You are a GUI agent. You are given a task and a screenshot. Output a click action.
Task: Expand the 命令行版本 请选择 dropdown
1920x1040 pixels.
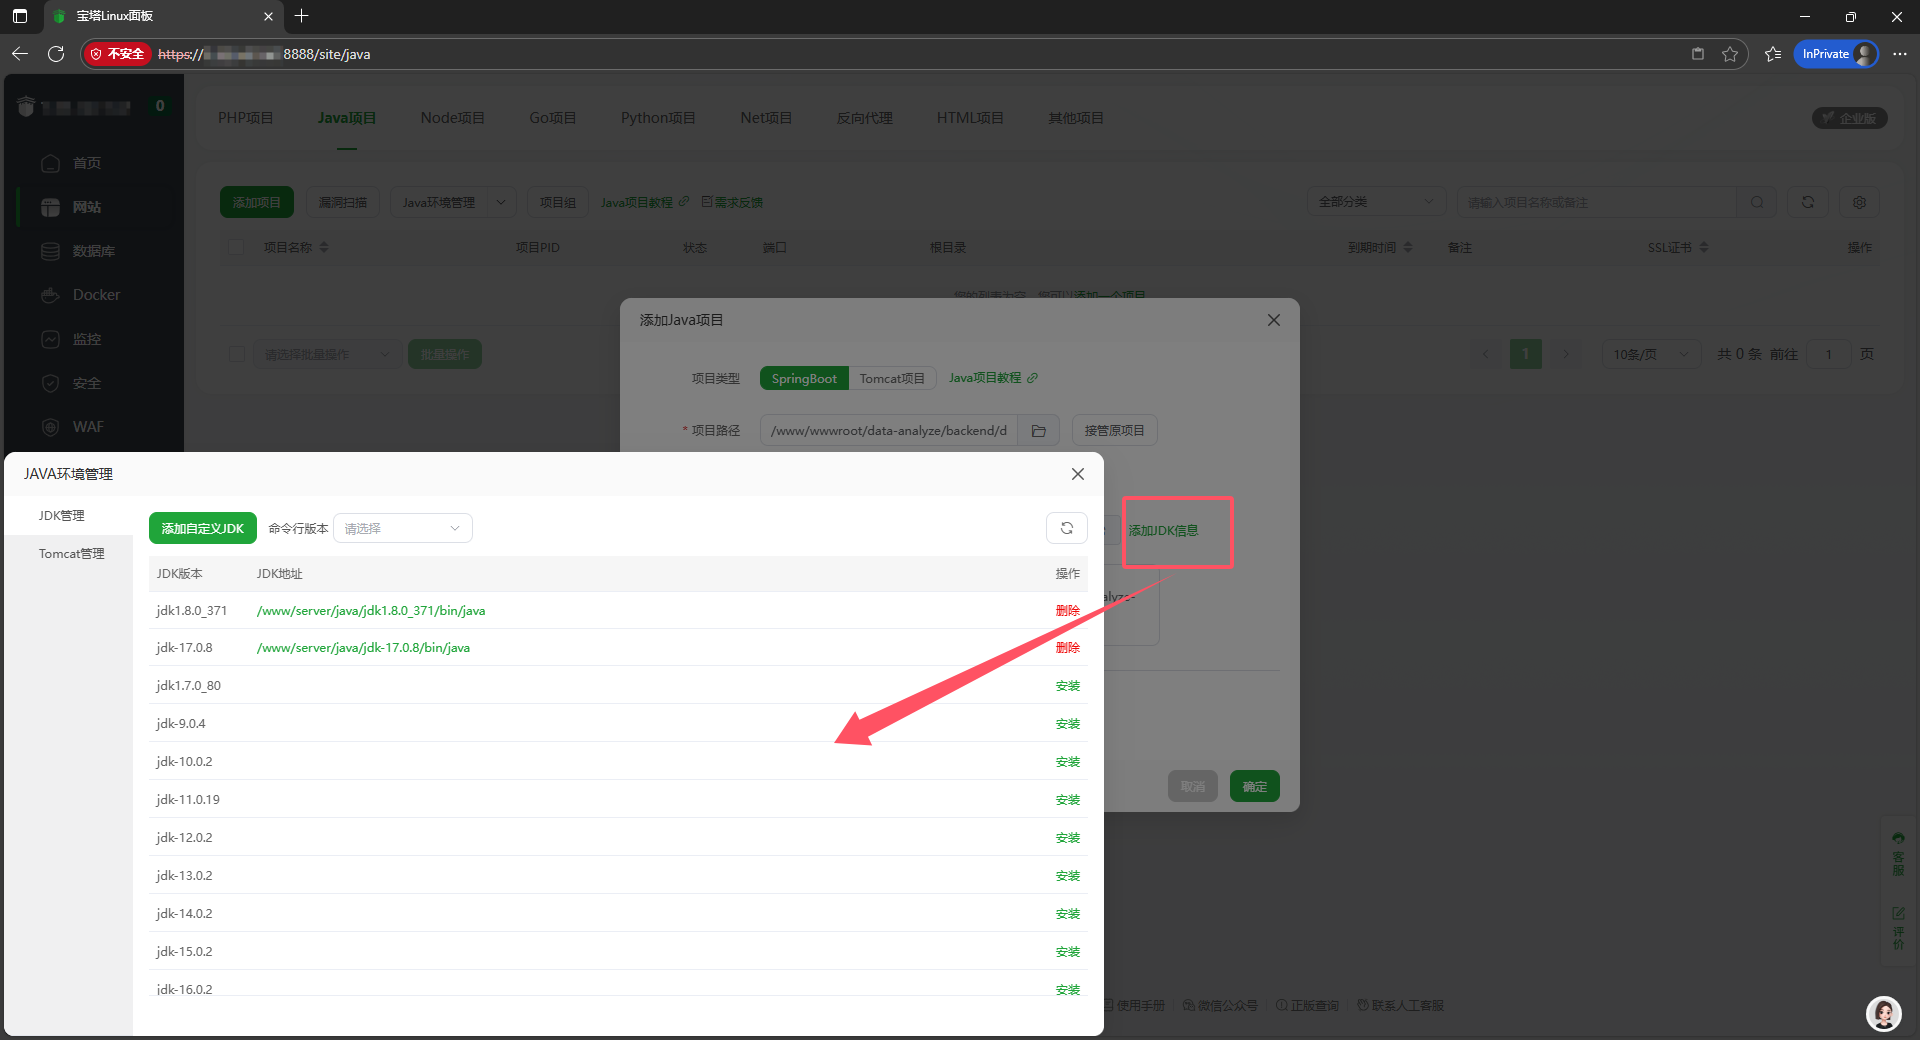coord(402,528)
